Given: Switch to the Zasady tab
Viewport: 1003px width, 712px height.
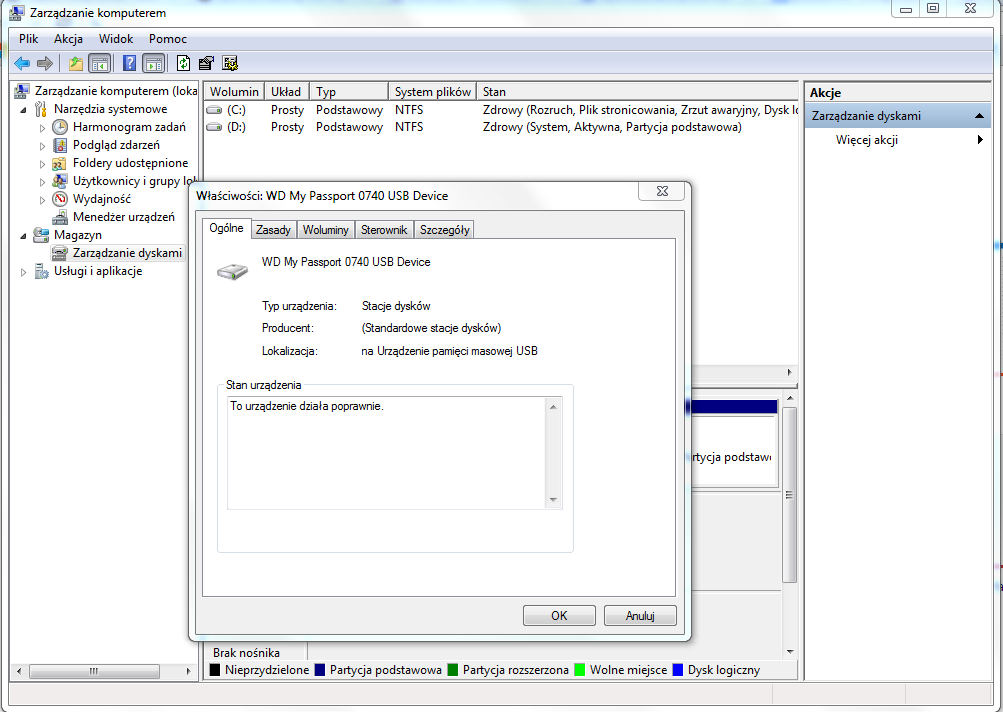Looking at the screenshot, I should pos(273,230).
